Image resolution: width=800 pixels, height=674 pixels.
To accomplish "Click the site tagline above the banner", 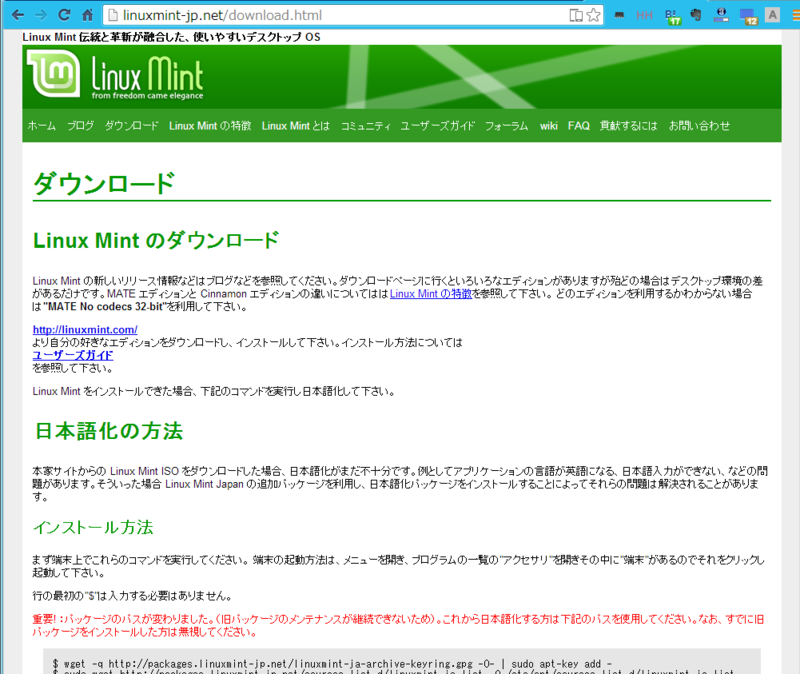I will click(171, 37).
